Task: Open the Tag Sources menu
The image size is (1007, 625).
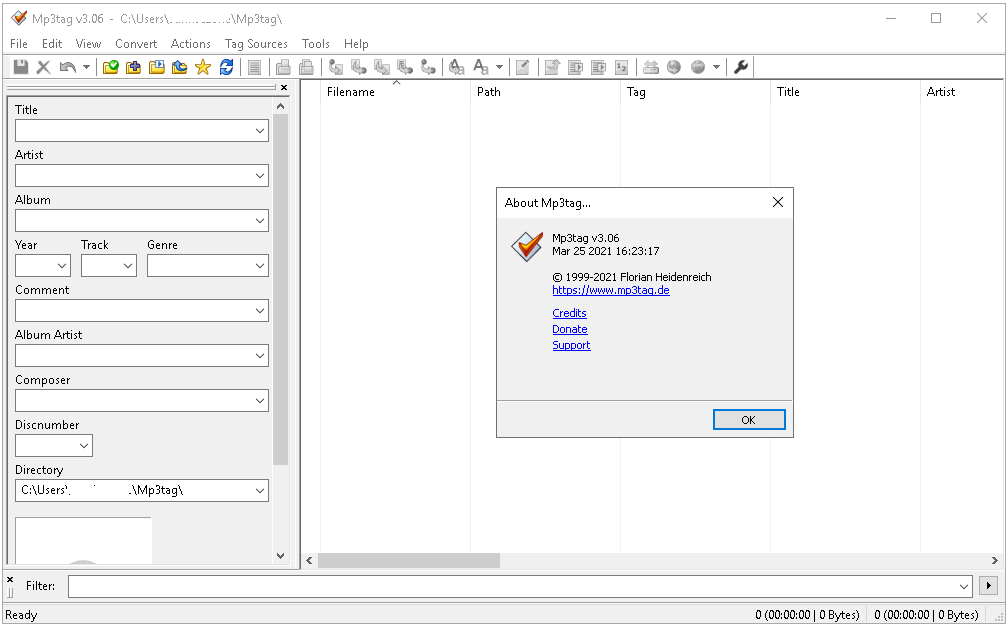Action: (256, 44)
